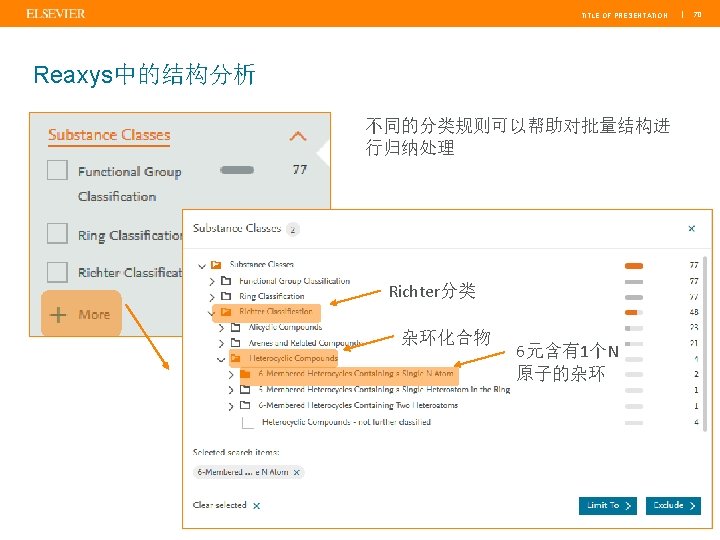Select the Functional Group Classification tree row
The height and width of the screenshot is (540, 720).
coord(294,281)
